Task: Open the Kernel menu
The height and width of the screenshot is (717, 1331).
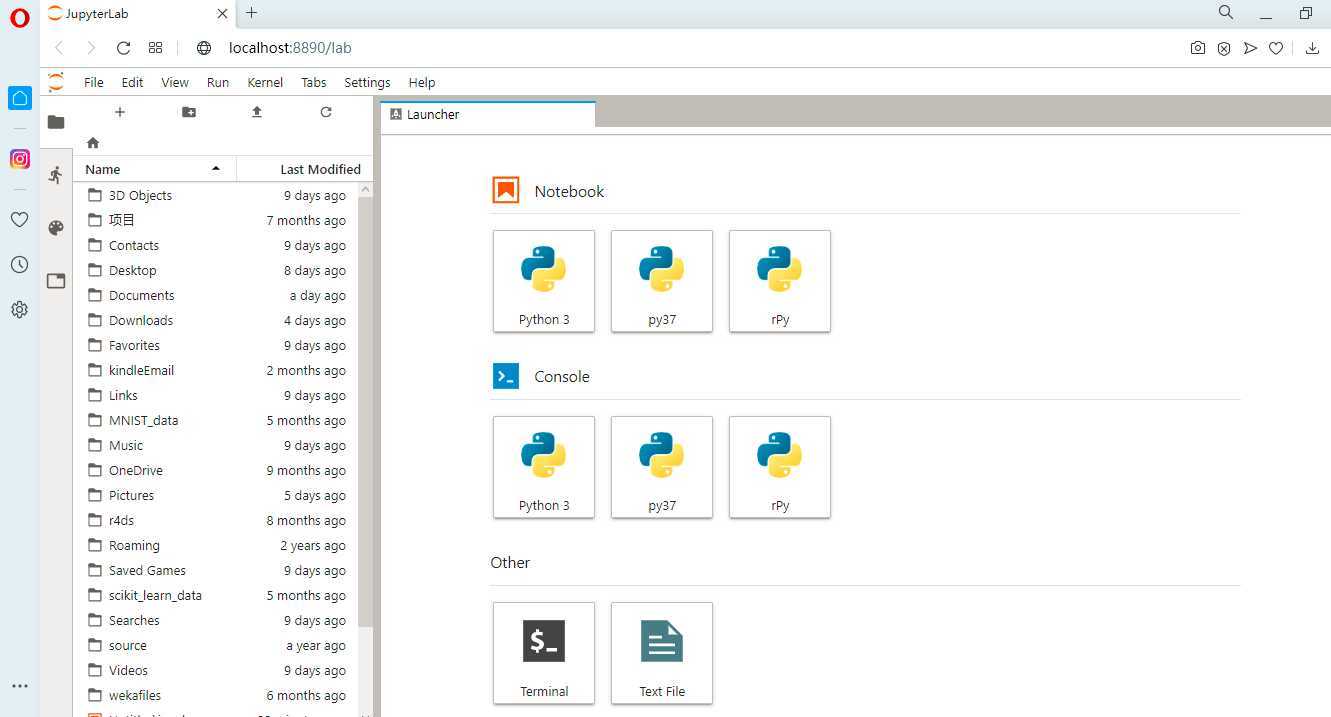Action: click(265, 82)
